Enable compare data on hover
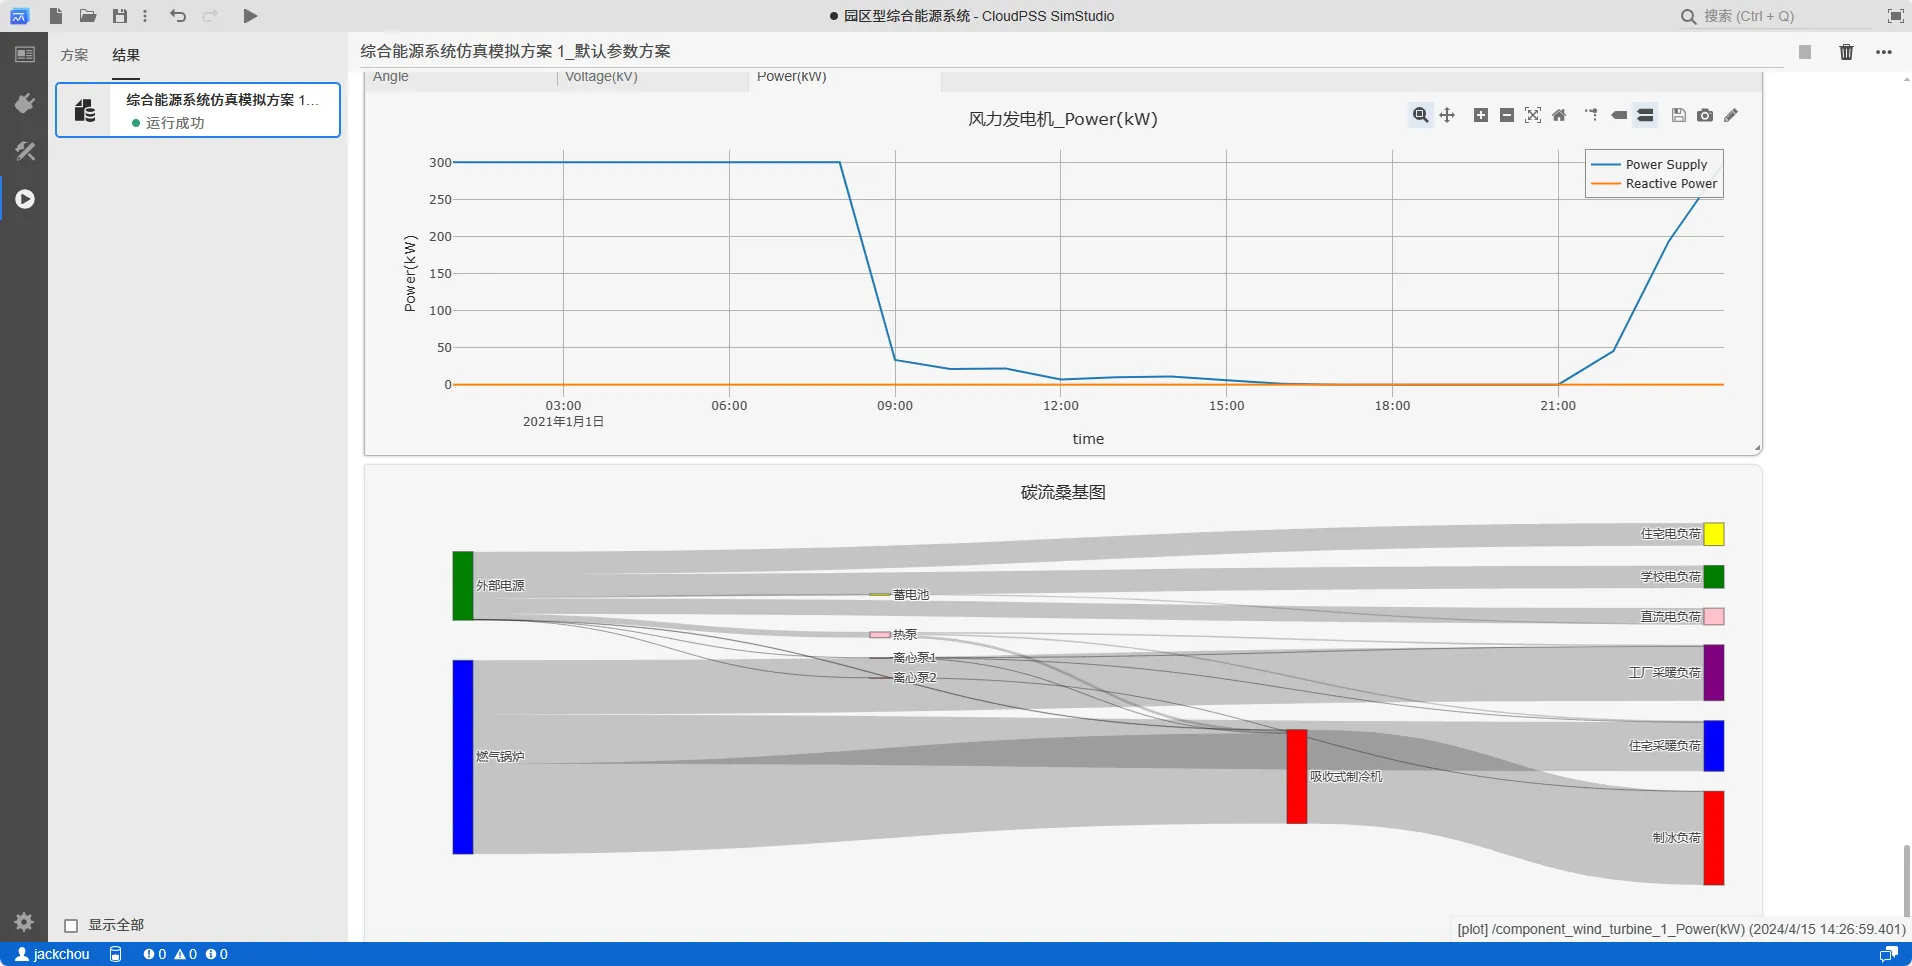This screenshot has height=966, width=1912. tap(1645, 115)
